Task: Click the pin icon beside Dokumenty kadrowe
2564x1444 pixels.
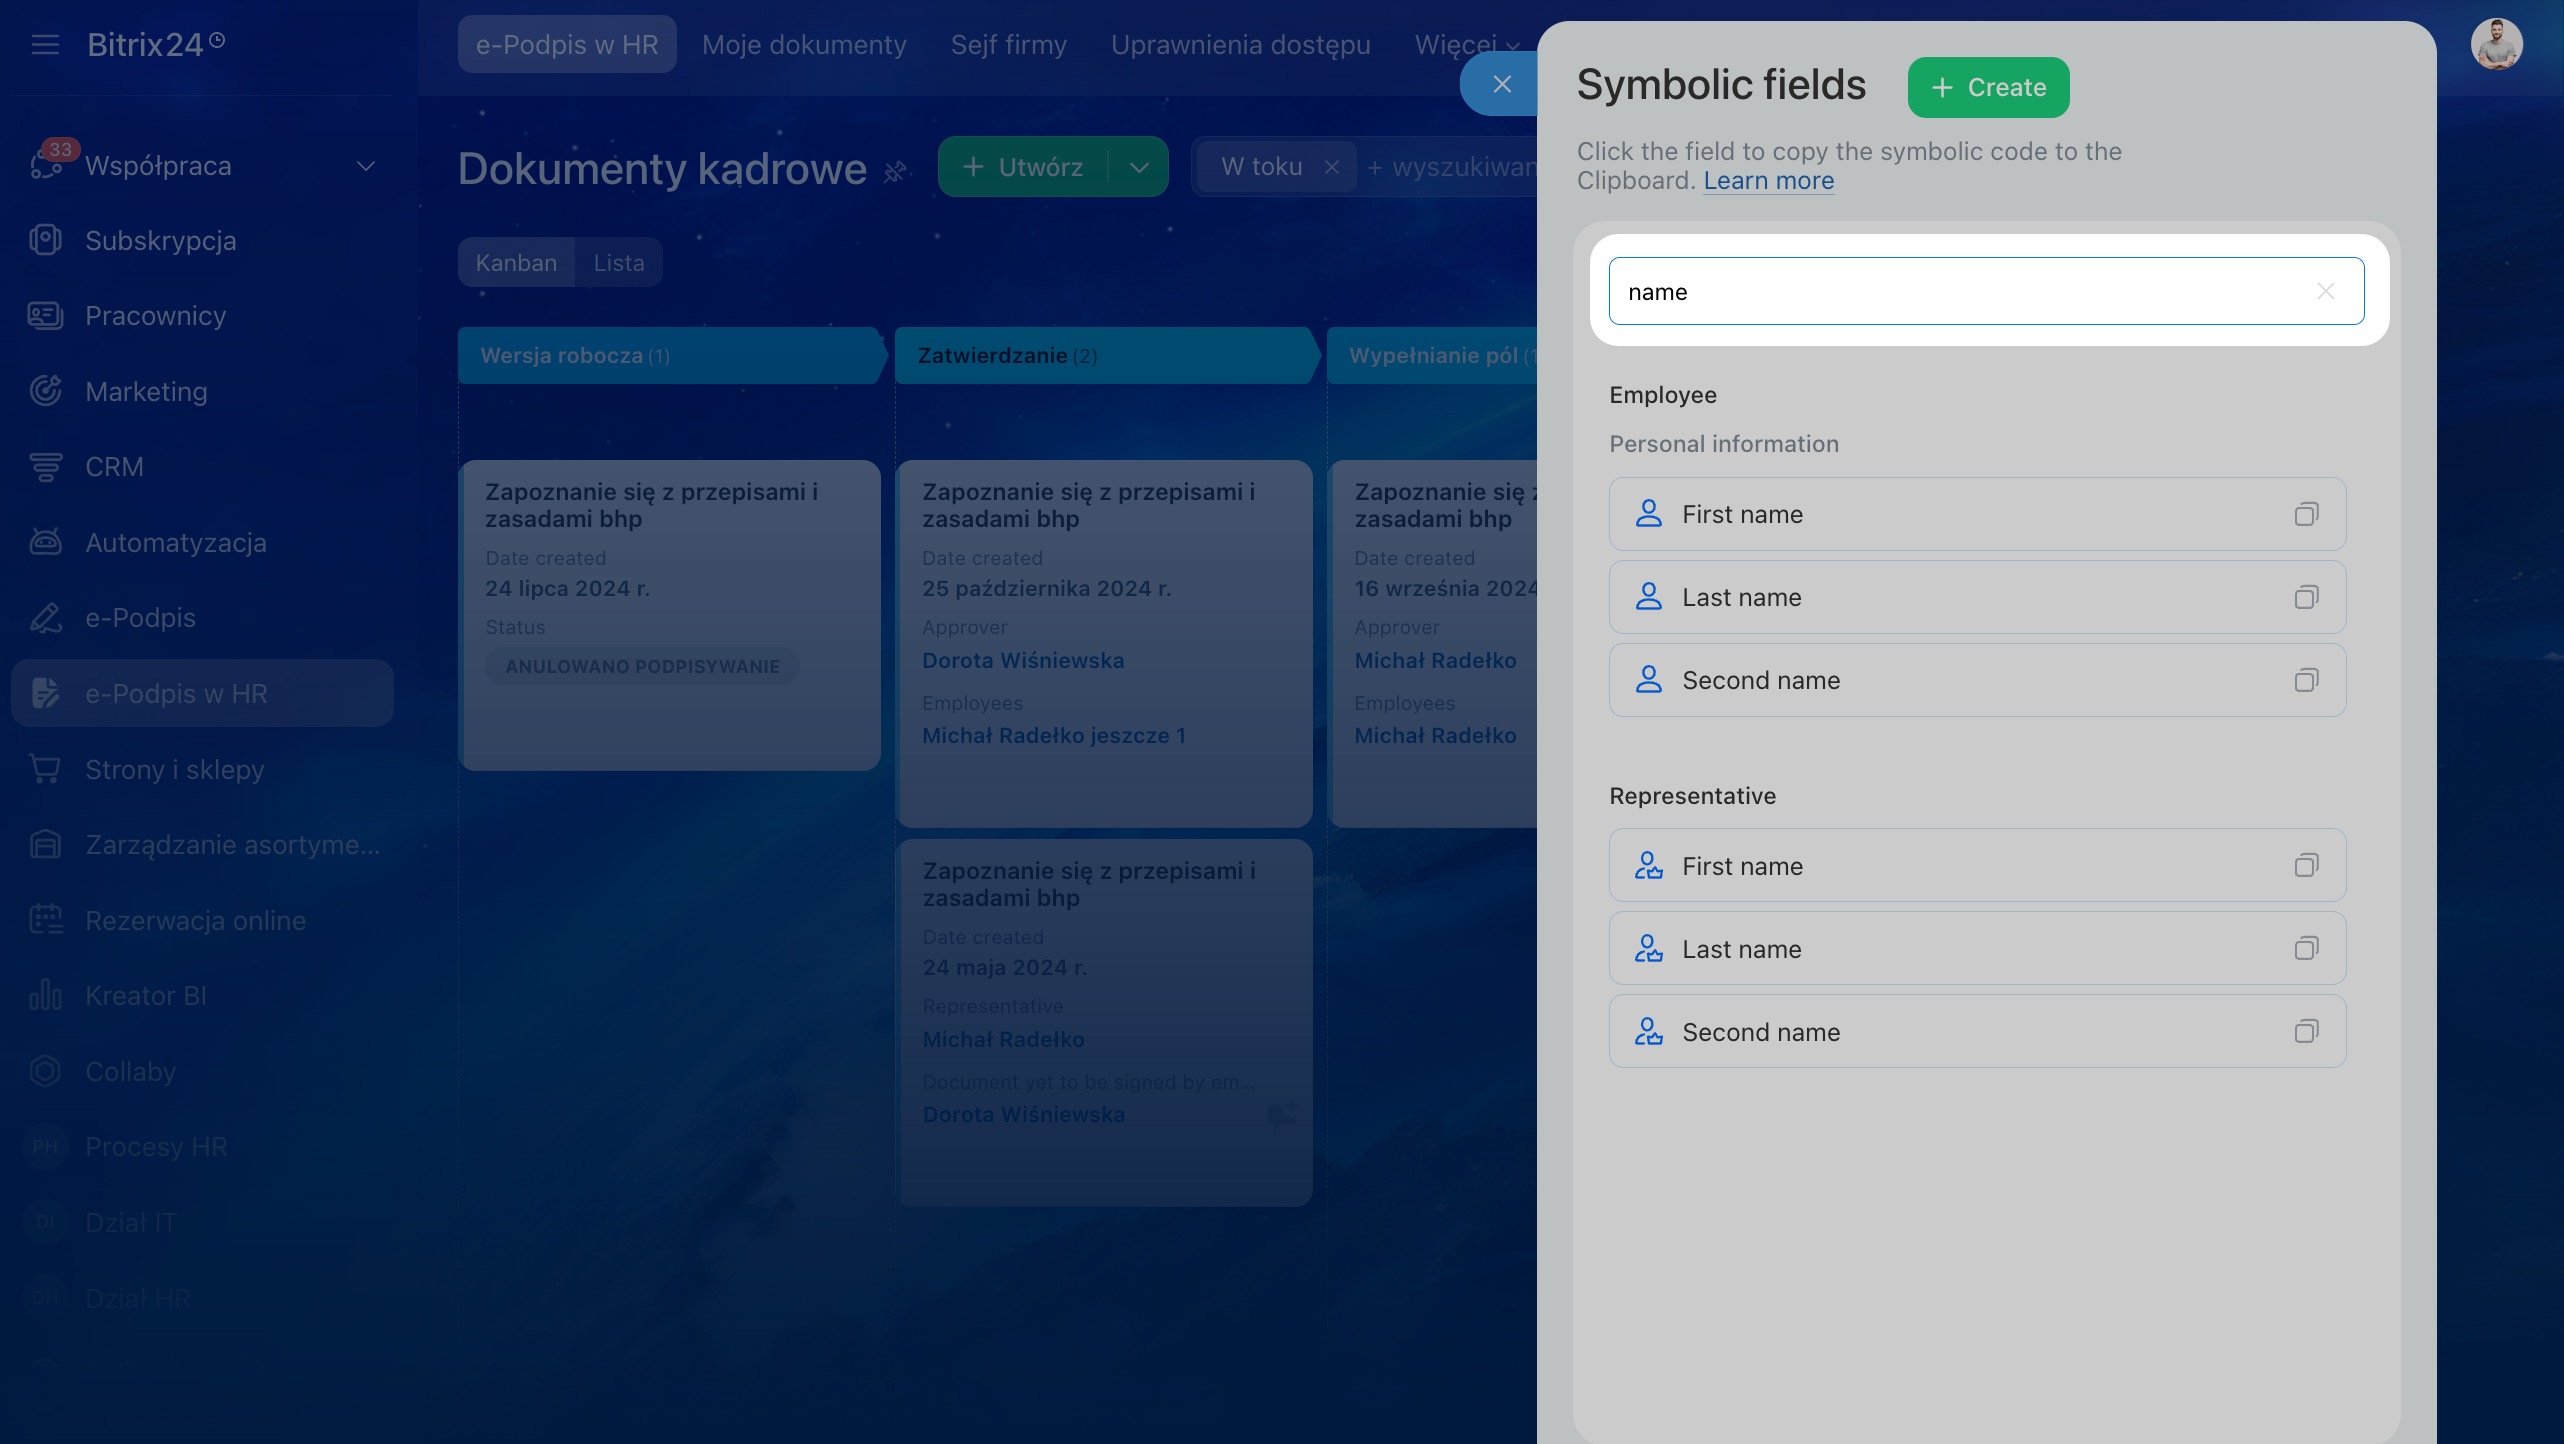Action: [895, 171]
